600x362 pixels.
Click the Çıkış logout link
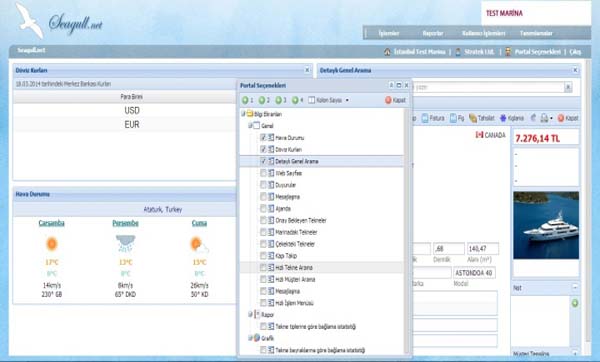[575, 52]
